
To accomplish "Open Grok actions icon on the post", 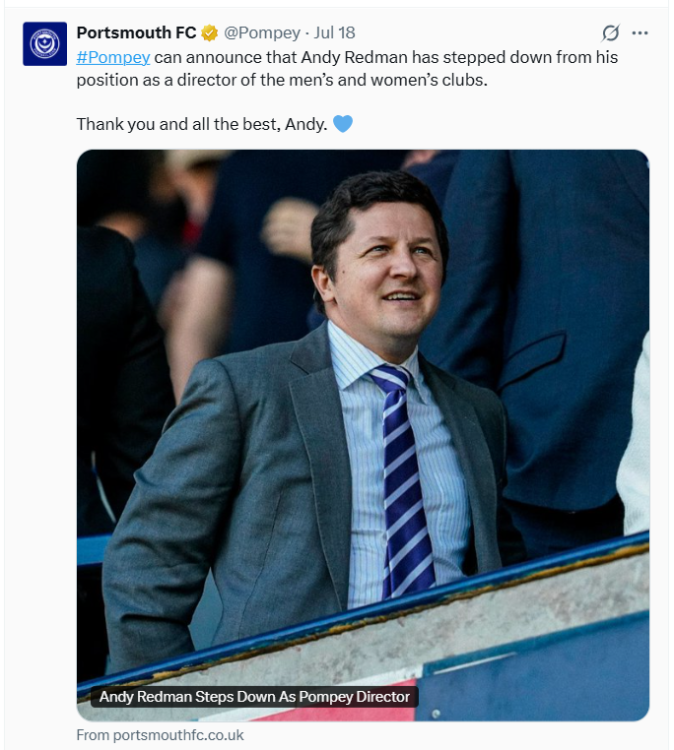I will [611, 33].
